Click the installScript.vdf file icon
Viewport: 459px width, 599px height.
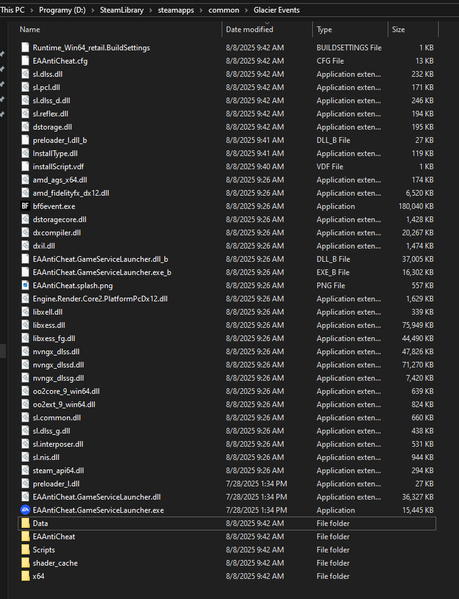coord(25,167)
